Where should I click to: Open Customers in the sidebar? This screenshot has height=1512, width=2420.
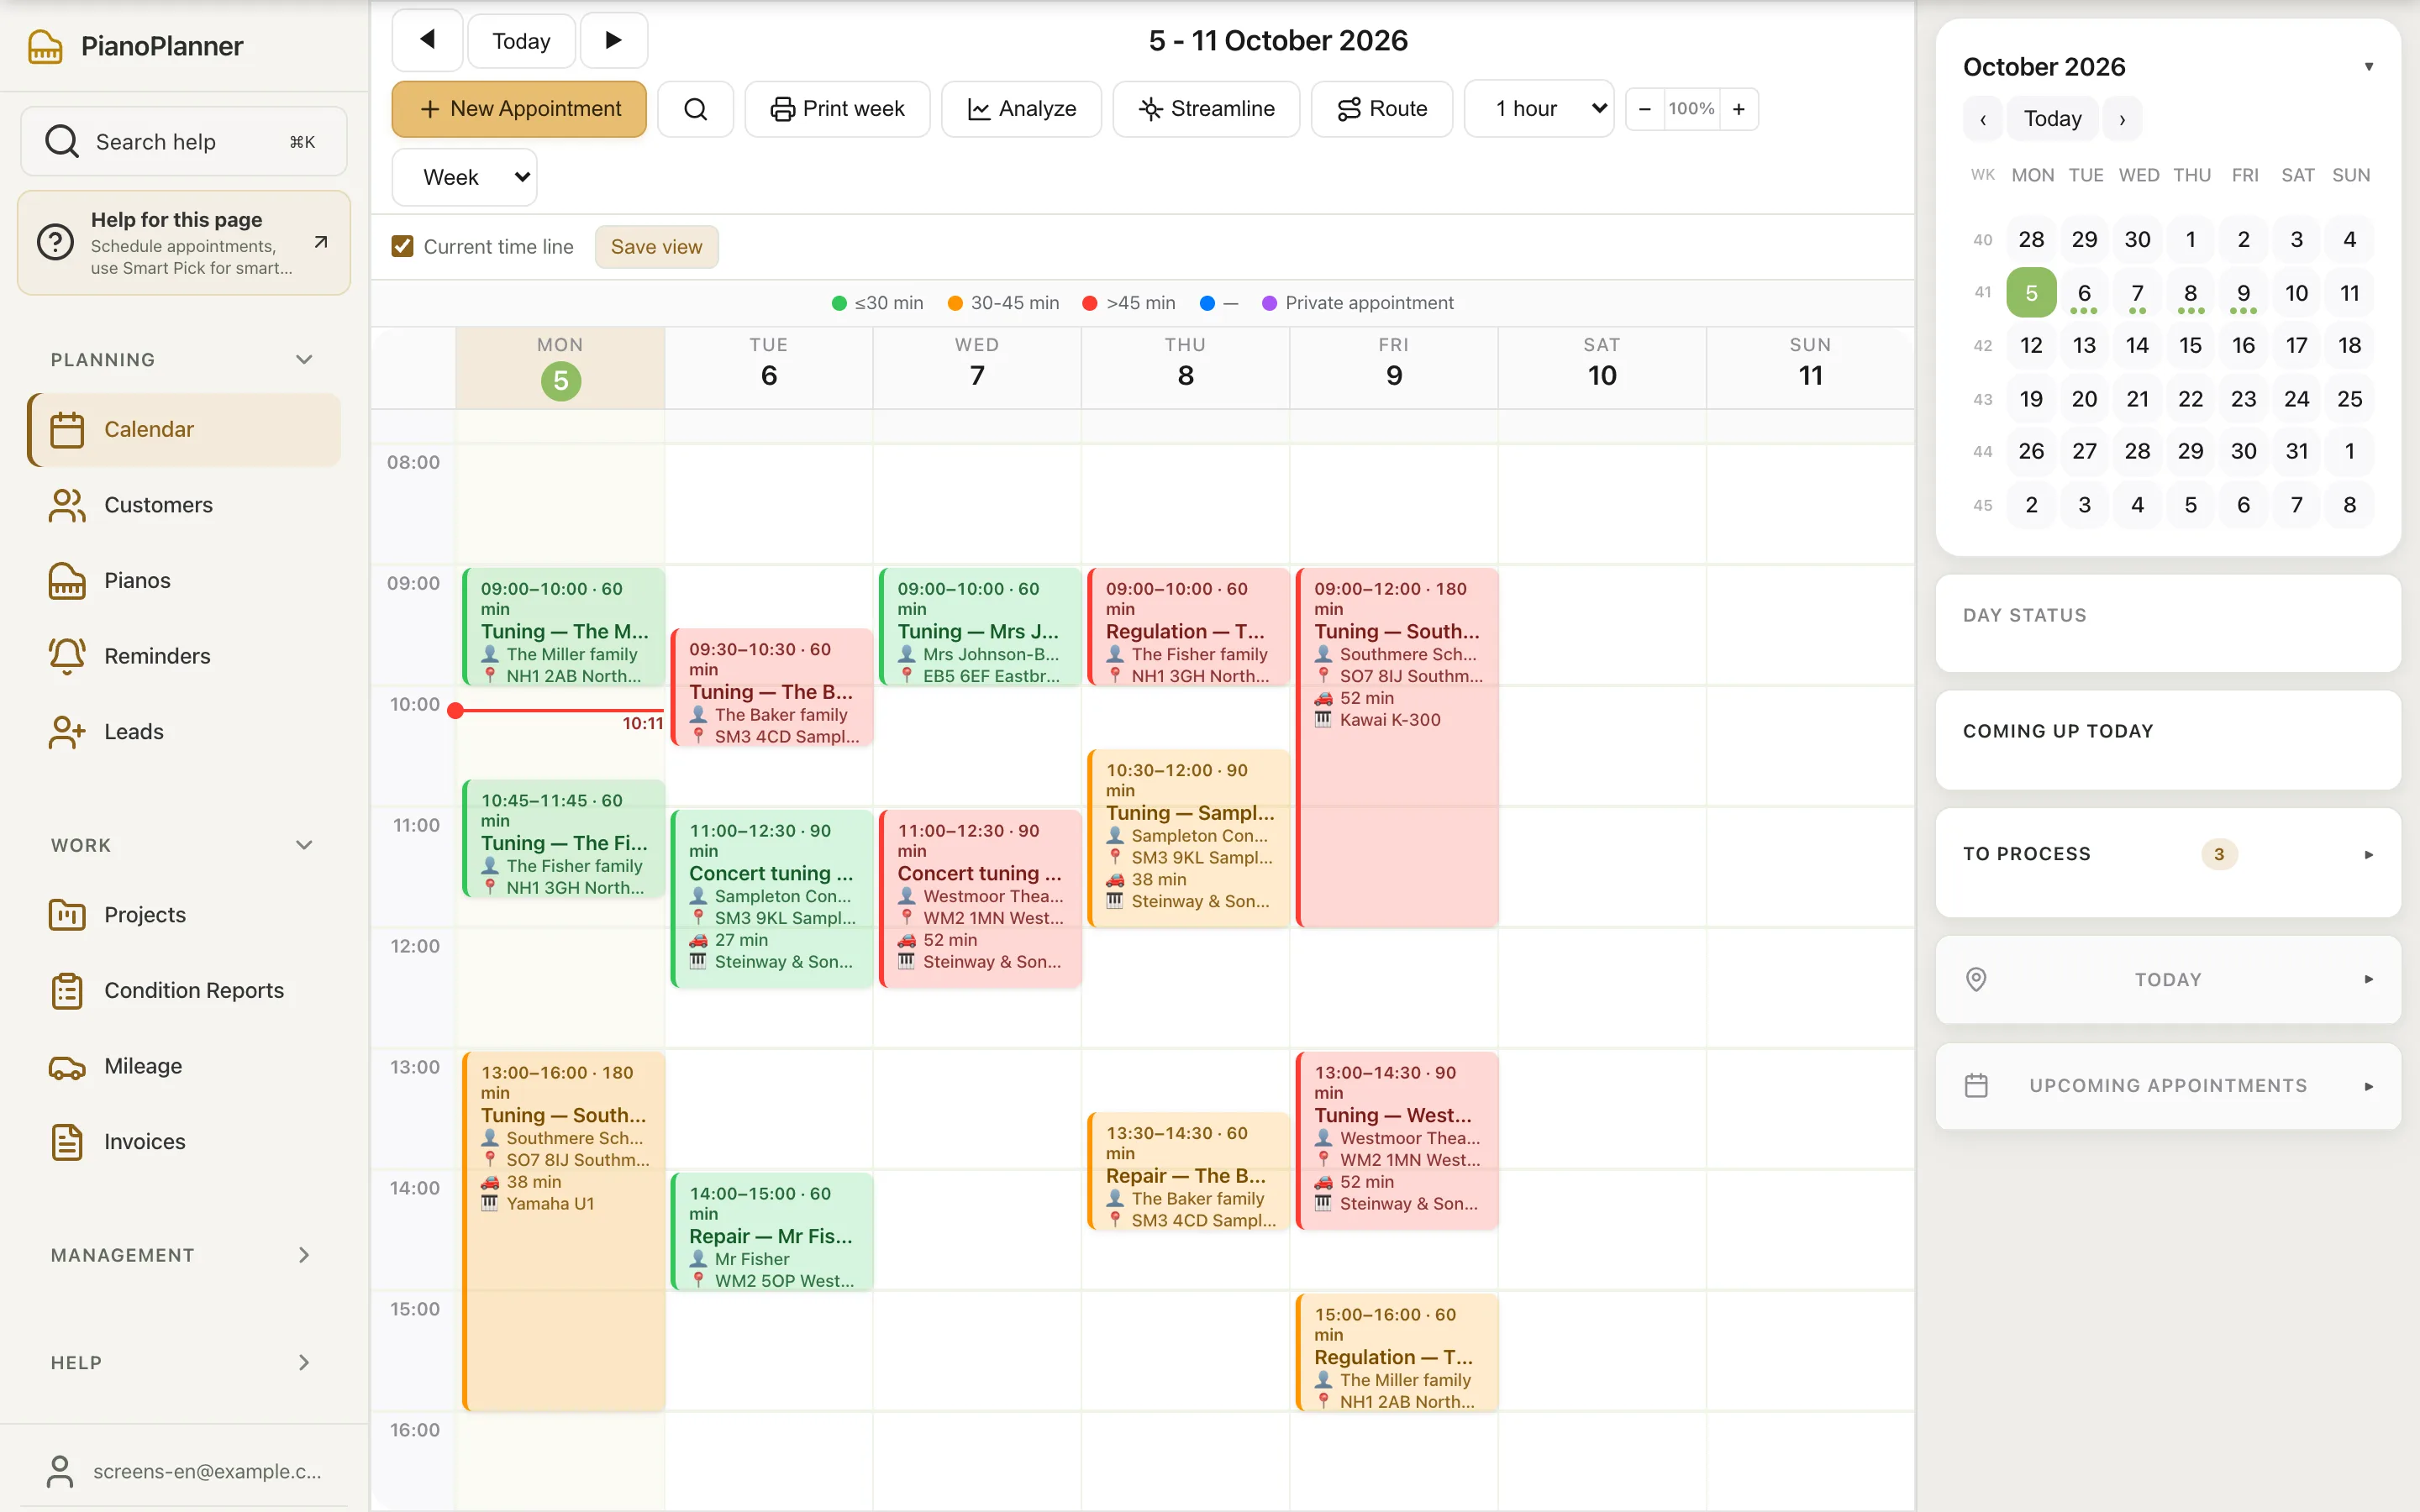tap(184, 504)
